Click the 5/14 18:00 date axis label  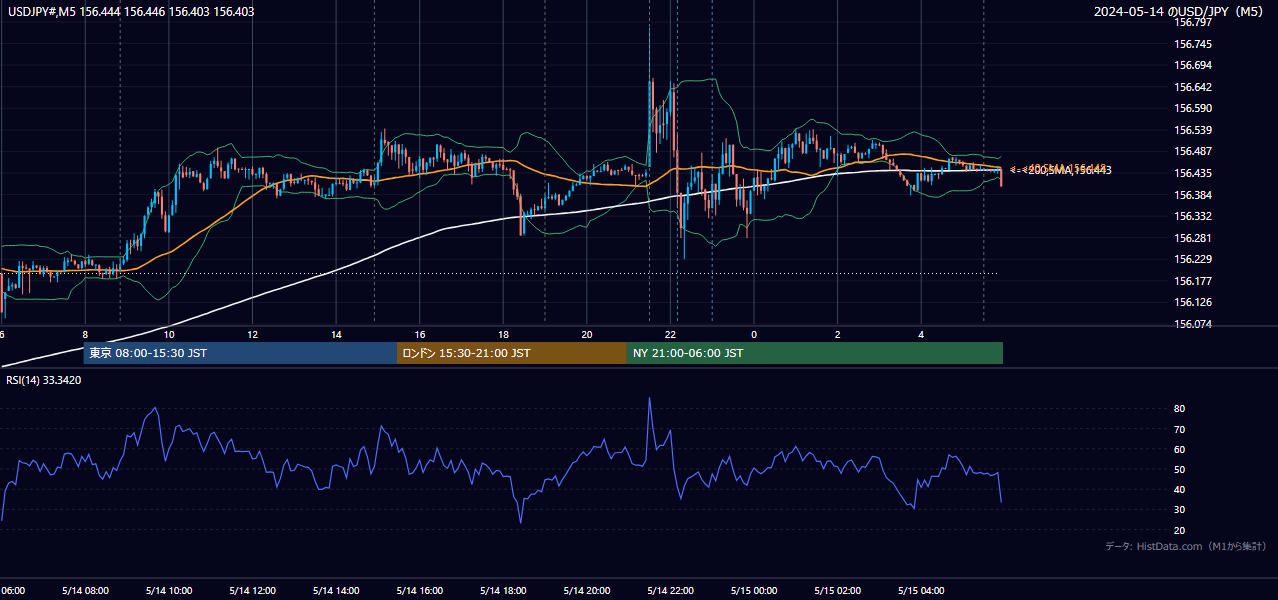click(503, 590)
